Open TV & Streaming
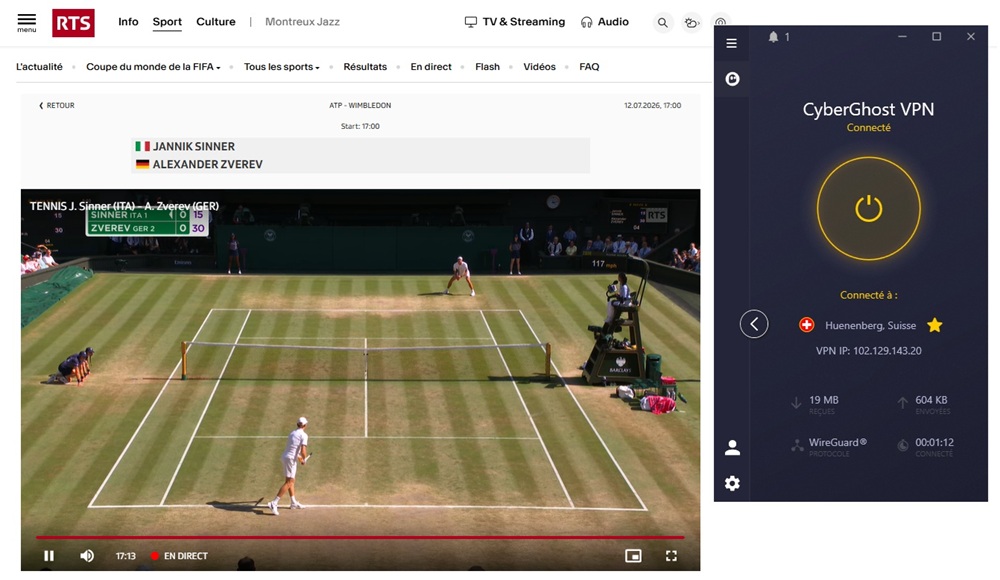 point(524,22)
